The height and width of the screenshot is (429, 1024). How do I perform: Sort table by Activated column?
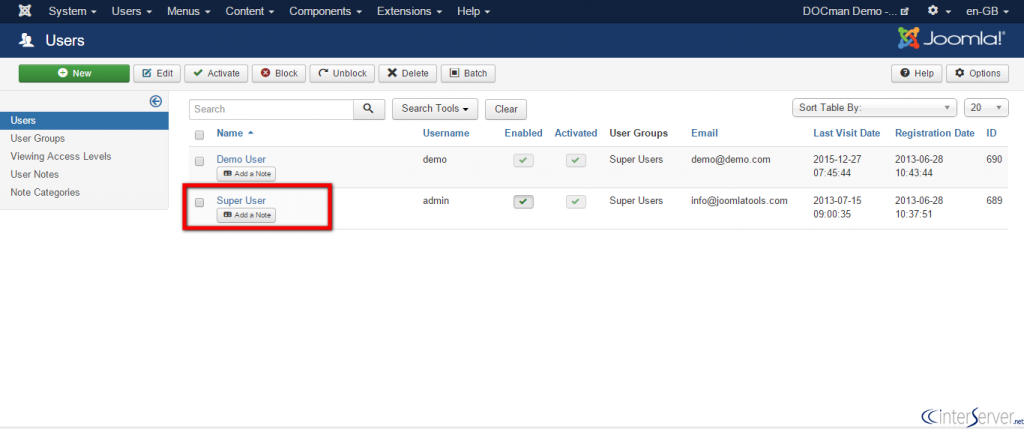point(576,133)
